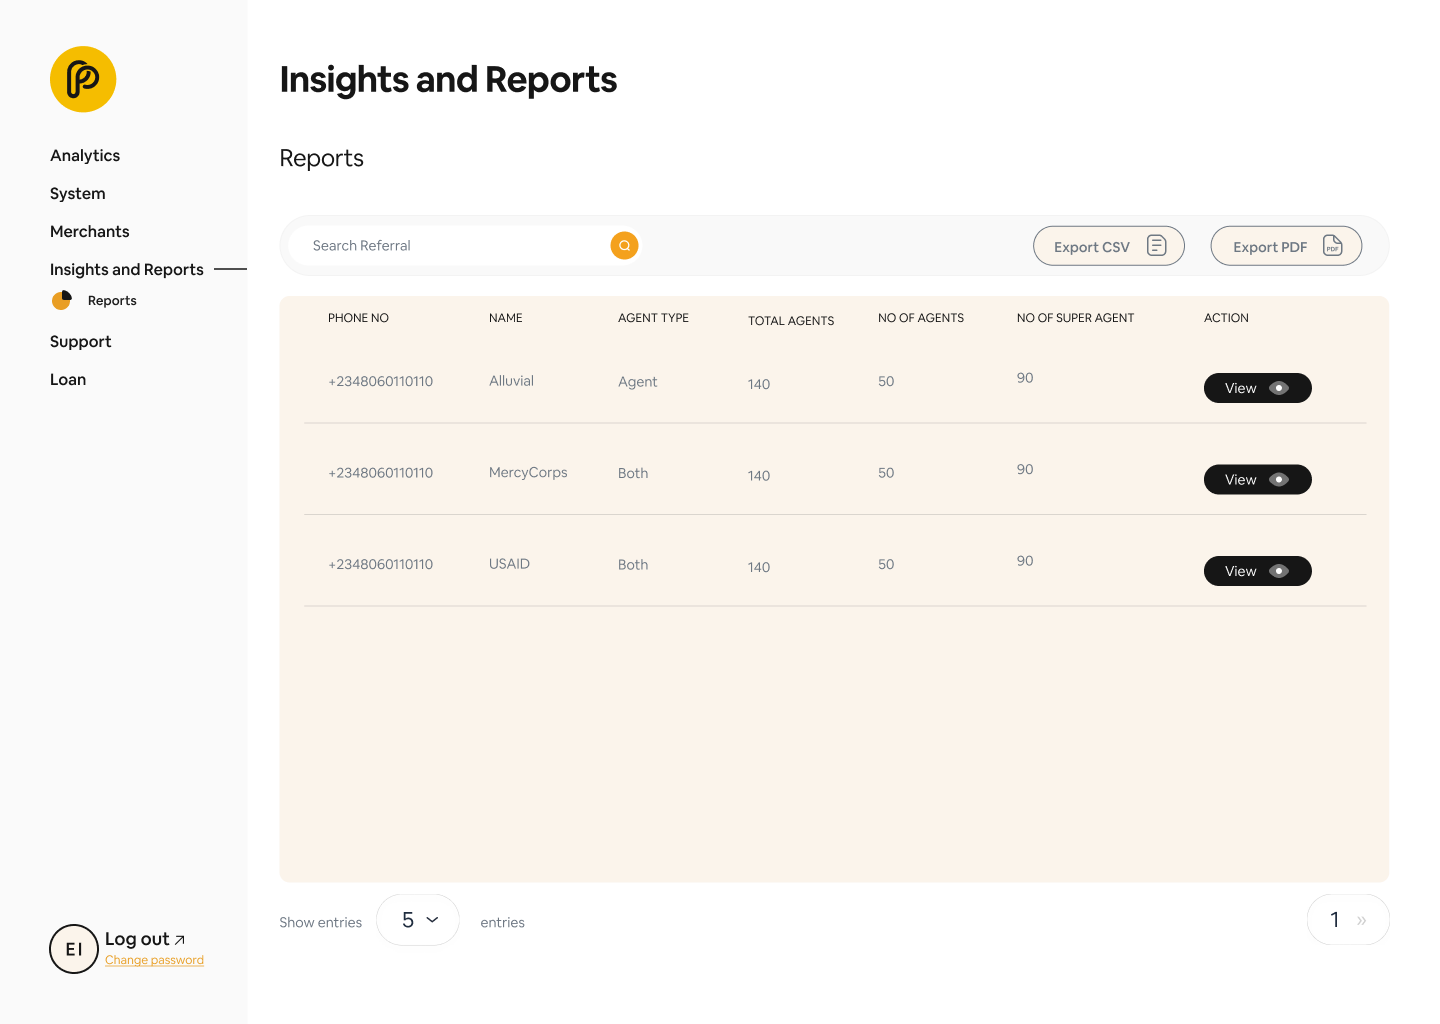The image size is (1440, 1024).
Task: Click the phone number in Alluvial row
Action: coord(381,381)
